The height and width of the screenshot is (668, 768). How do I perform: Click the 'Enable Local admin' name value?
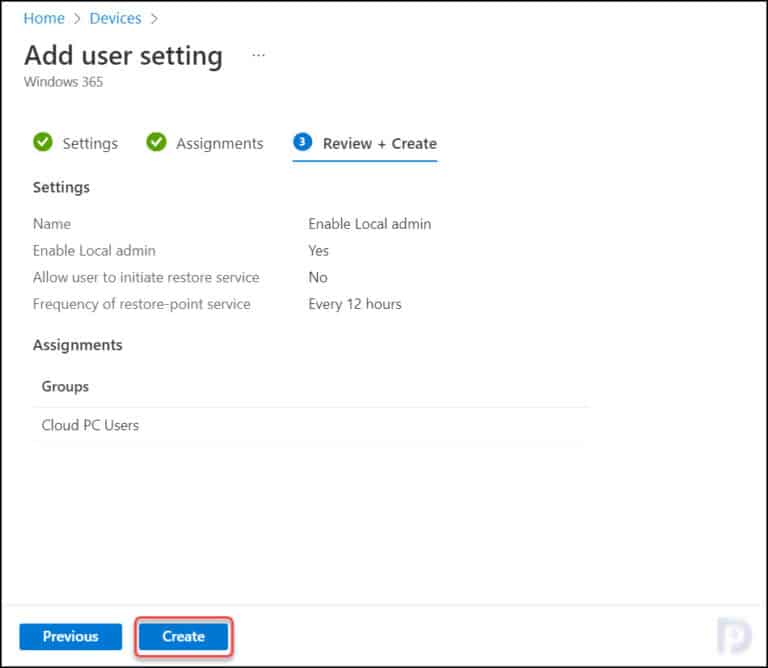click(370, 224)
